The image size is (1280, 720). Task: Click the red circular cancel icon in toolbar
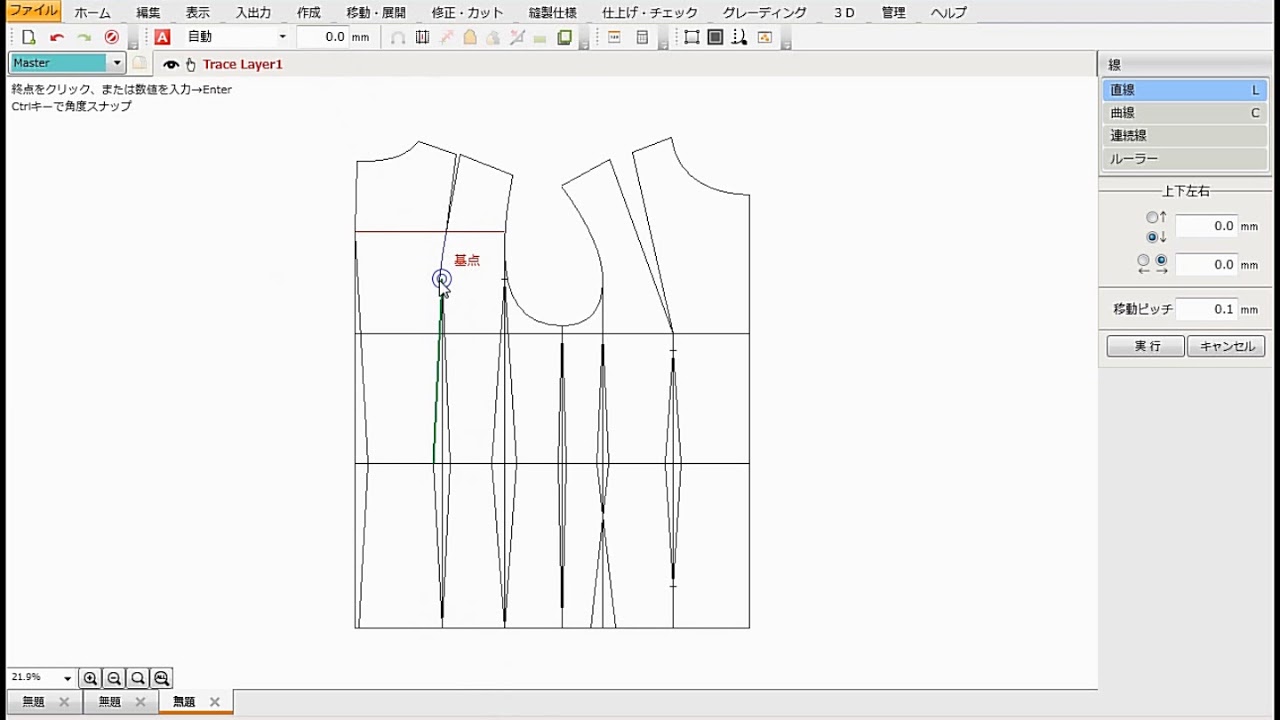(x=111, y=37)
